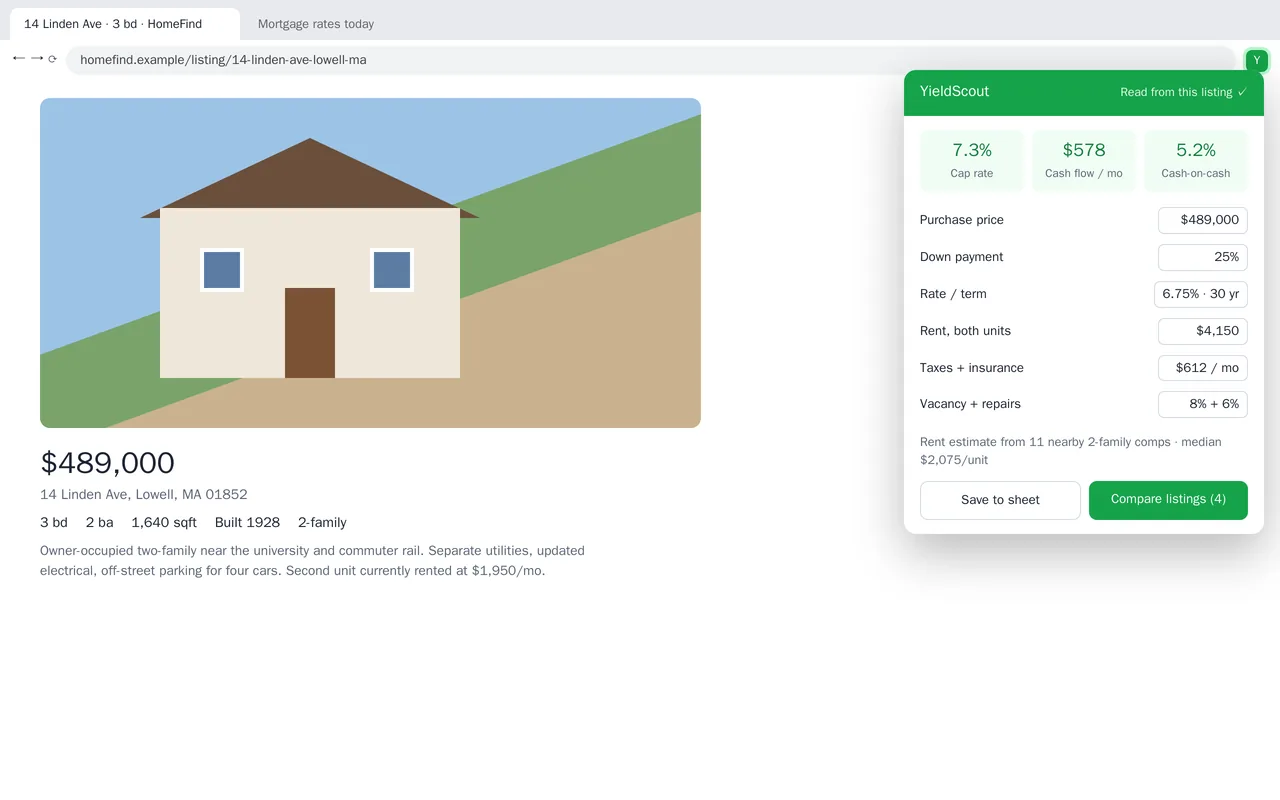Click the Owner-occupied two-family description text

pyautogui.click(x=312, y=561)
